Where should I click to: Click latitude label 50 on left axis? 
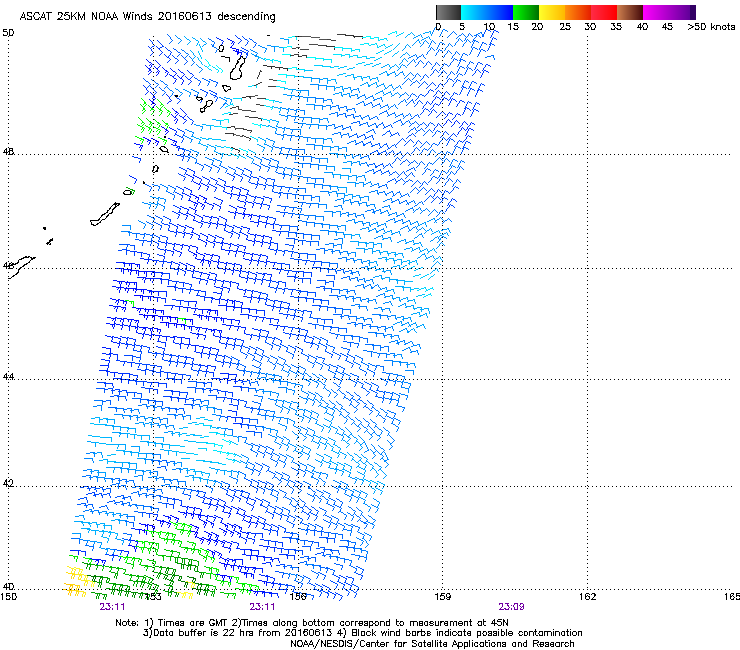pos(8,33)
